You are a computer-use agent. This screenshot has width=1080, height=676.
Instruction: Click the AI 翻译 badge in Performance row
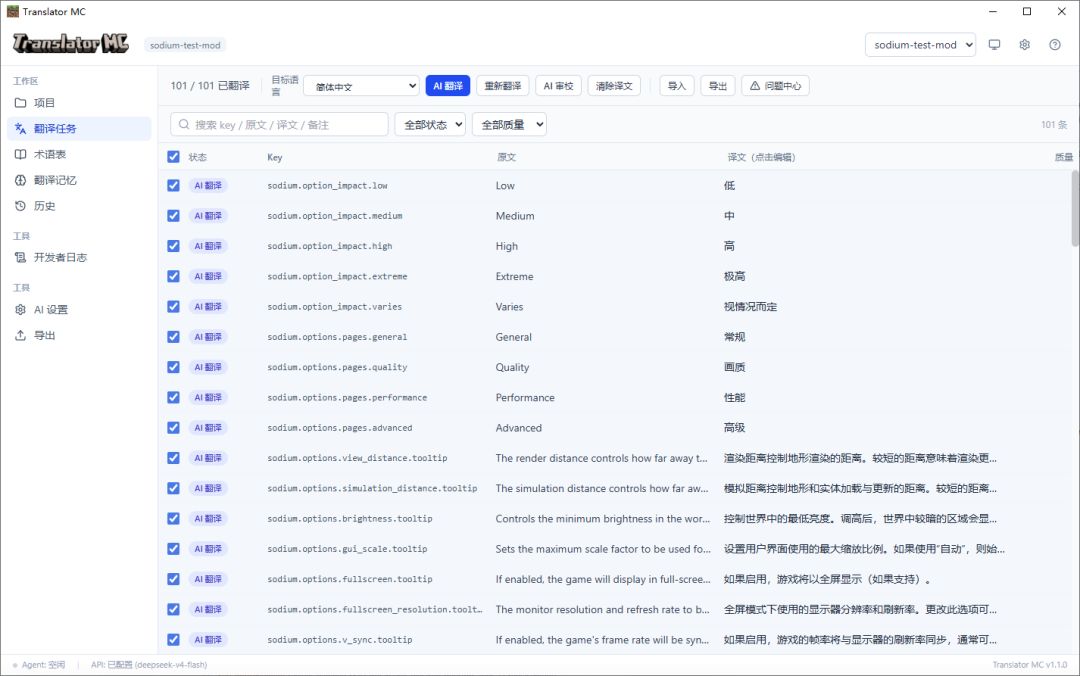208,398
